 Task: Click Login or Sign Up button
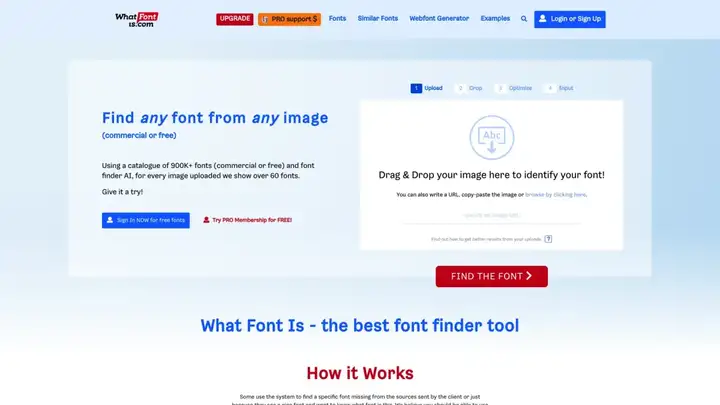pyautogui.click(x=569, y=19)
